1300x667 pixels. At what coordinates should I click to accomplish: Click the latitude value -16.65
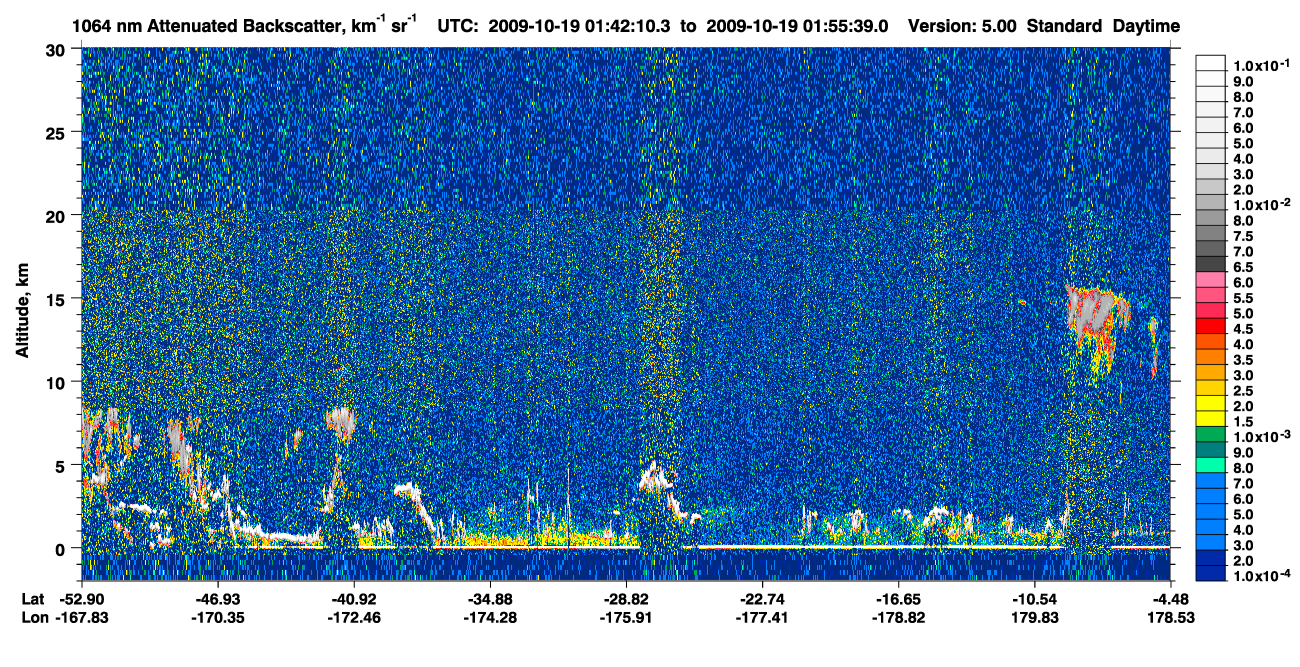[x=898, y=598]
